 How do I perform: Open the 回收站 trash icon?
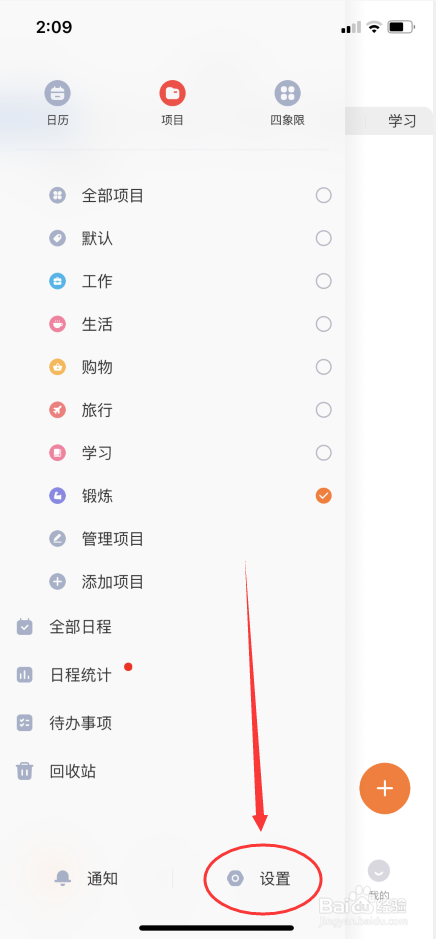point(25,771)
